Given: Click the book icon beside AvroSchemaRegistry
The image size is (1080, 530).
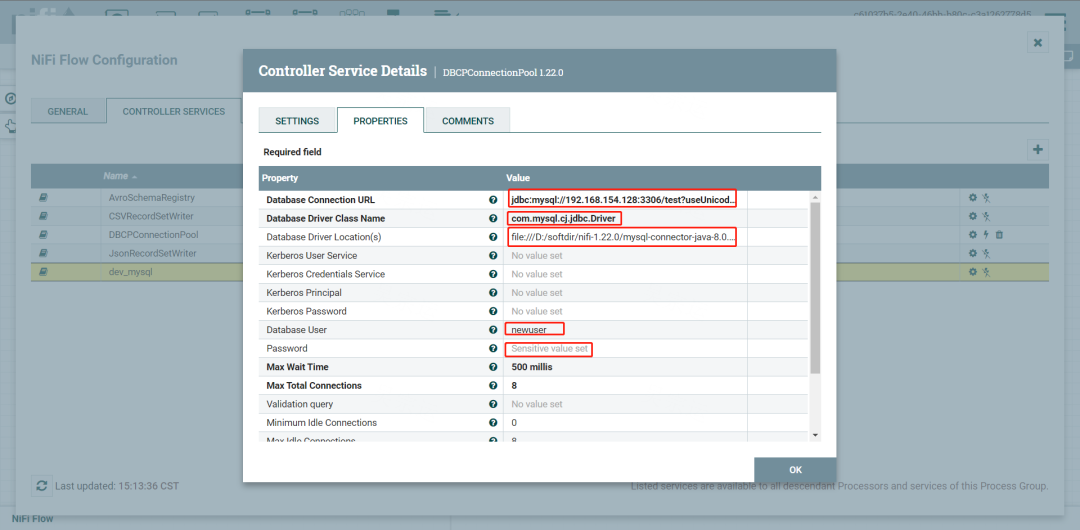Looking at the screenshot, I should 43,198.
